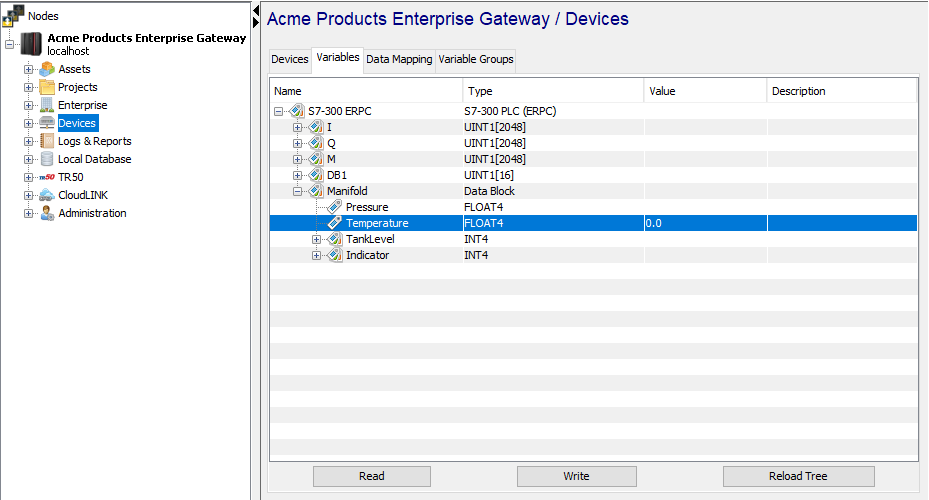The width and height of the screenshot is (929, 500).
Task: Select the Temperature value cell 0.0
Action: click(705, 223)
